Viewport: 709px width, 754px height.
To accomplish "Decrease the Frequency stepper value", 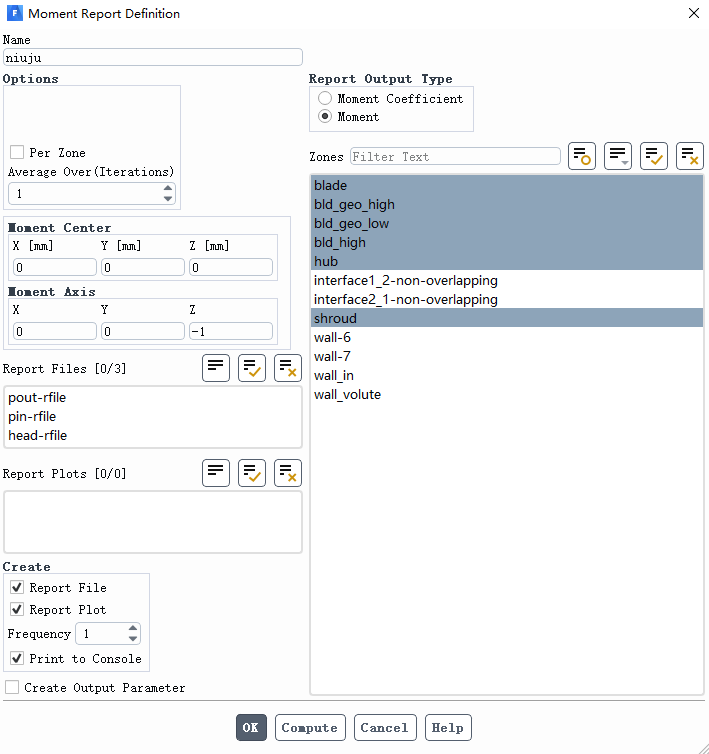I will click(132, 639).
